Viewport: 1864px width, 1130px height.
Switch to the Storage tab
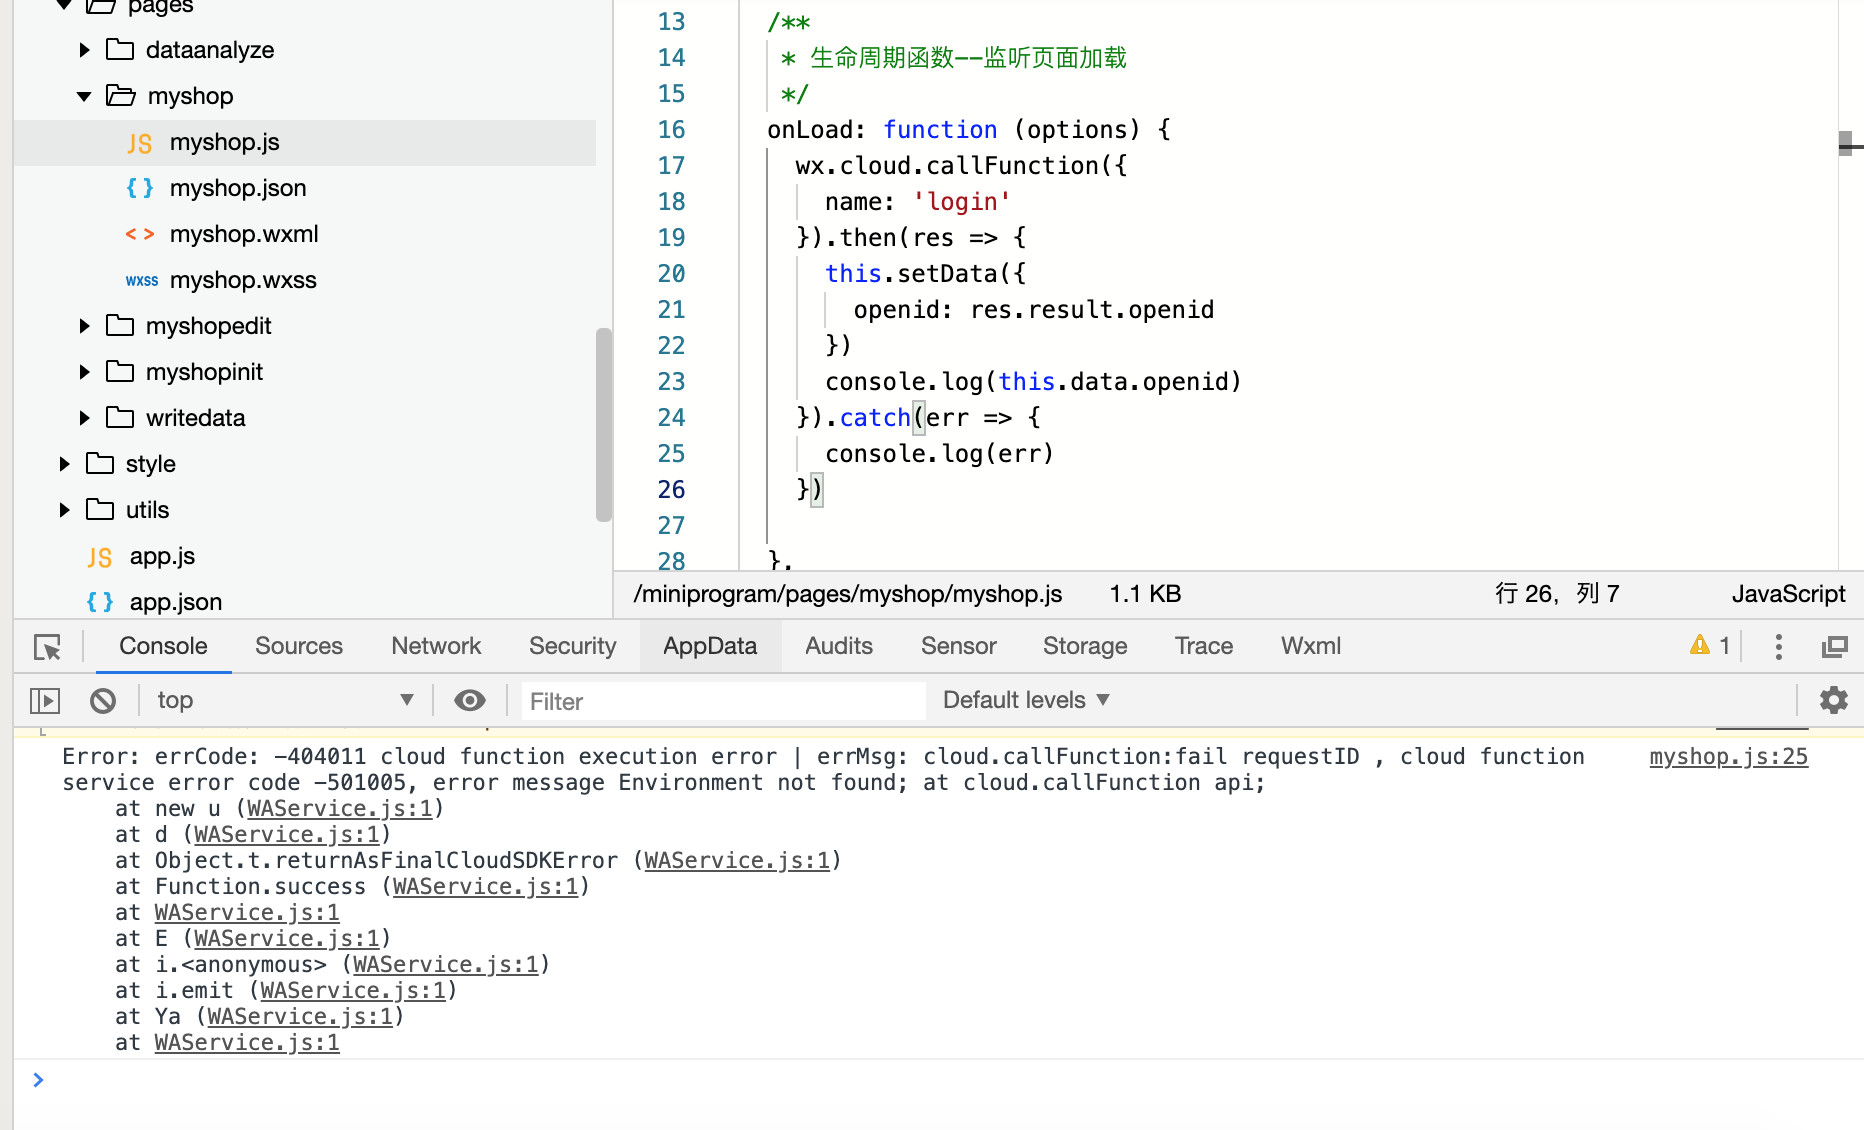(x=1085, y=647)
